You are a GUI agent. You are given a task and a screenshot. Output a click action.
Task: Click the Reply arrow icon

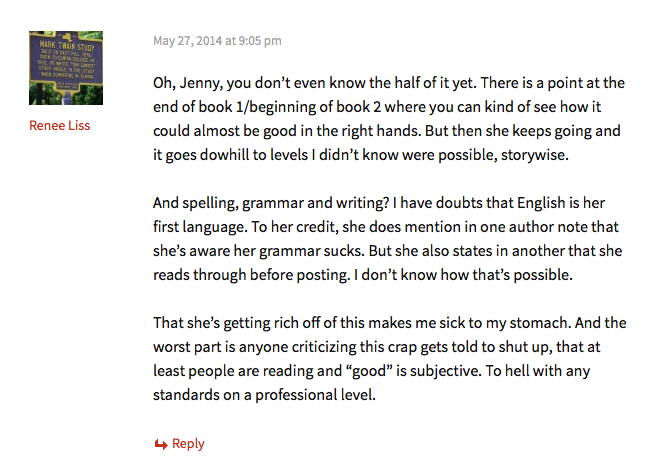pyautogui.click(x=160, y=444)
